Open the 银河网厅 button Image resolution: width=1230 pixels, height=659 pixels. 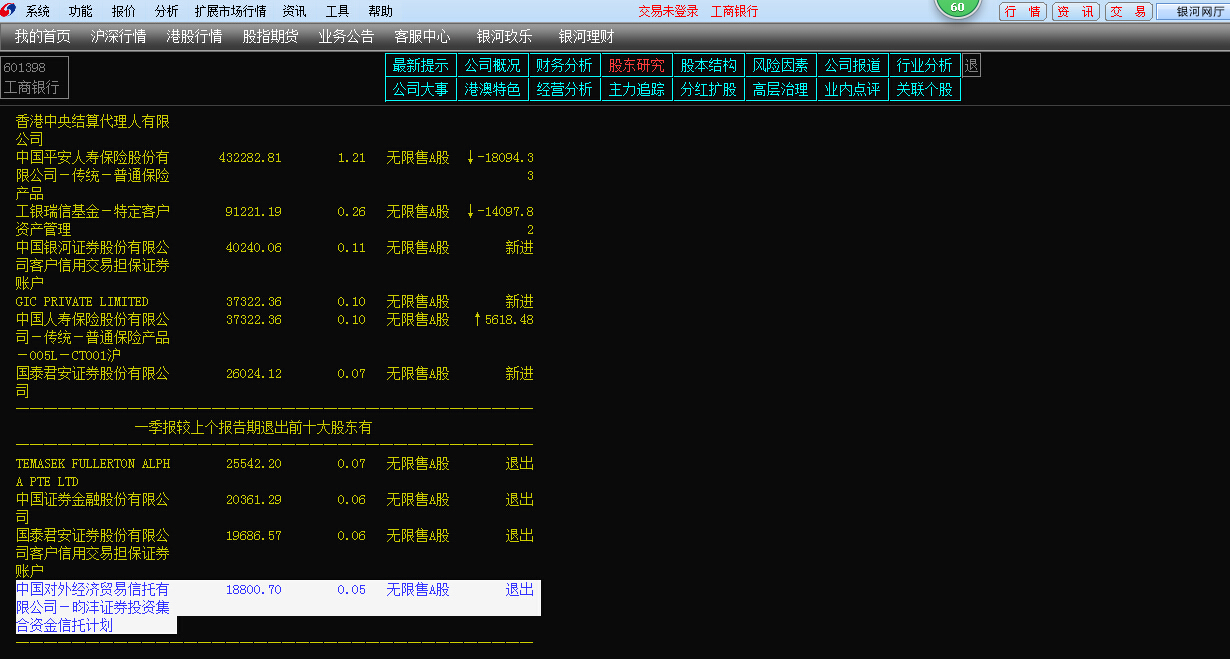point(1193,12)
